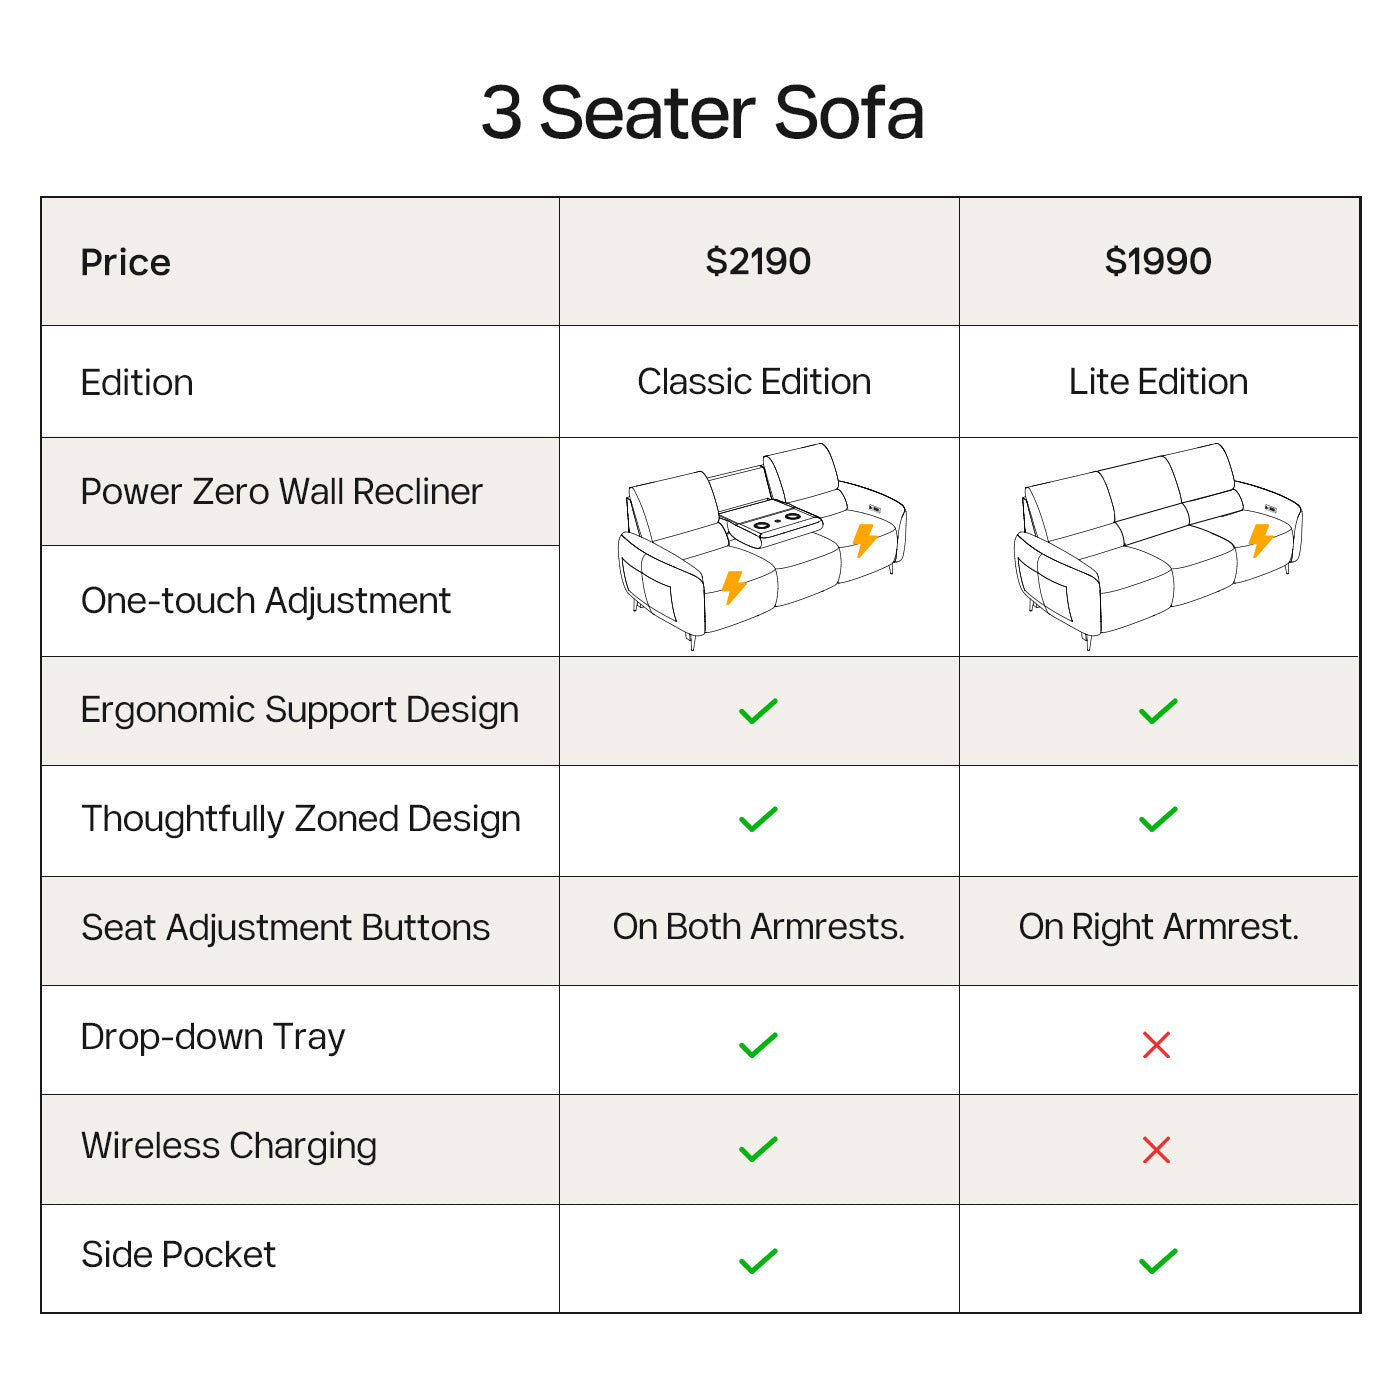This screenshot has height=1400, width=1400.
Task: Click the Lite Edition label
Action: [x=1158, y=381]
